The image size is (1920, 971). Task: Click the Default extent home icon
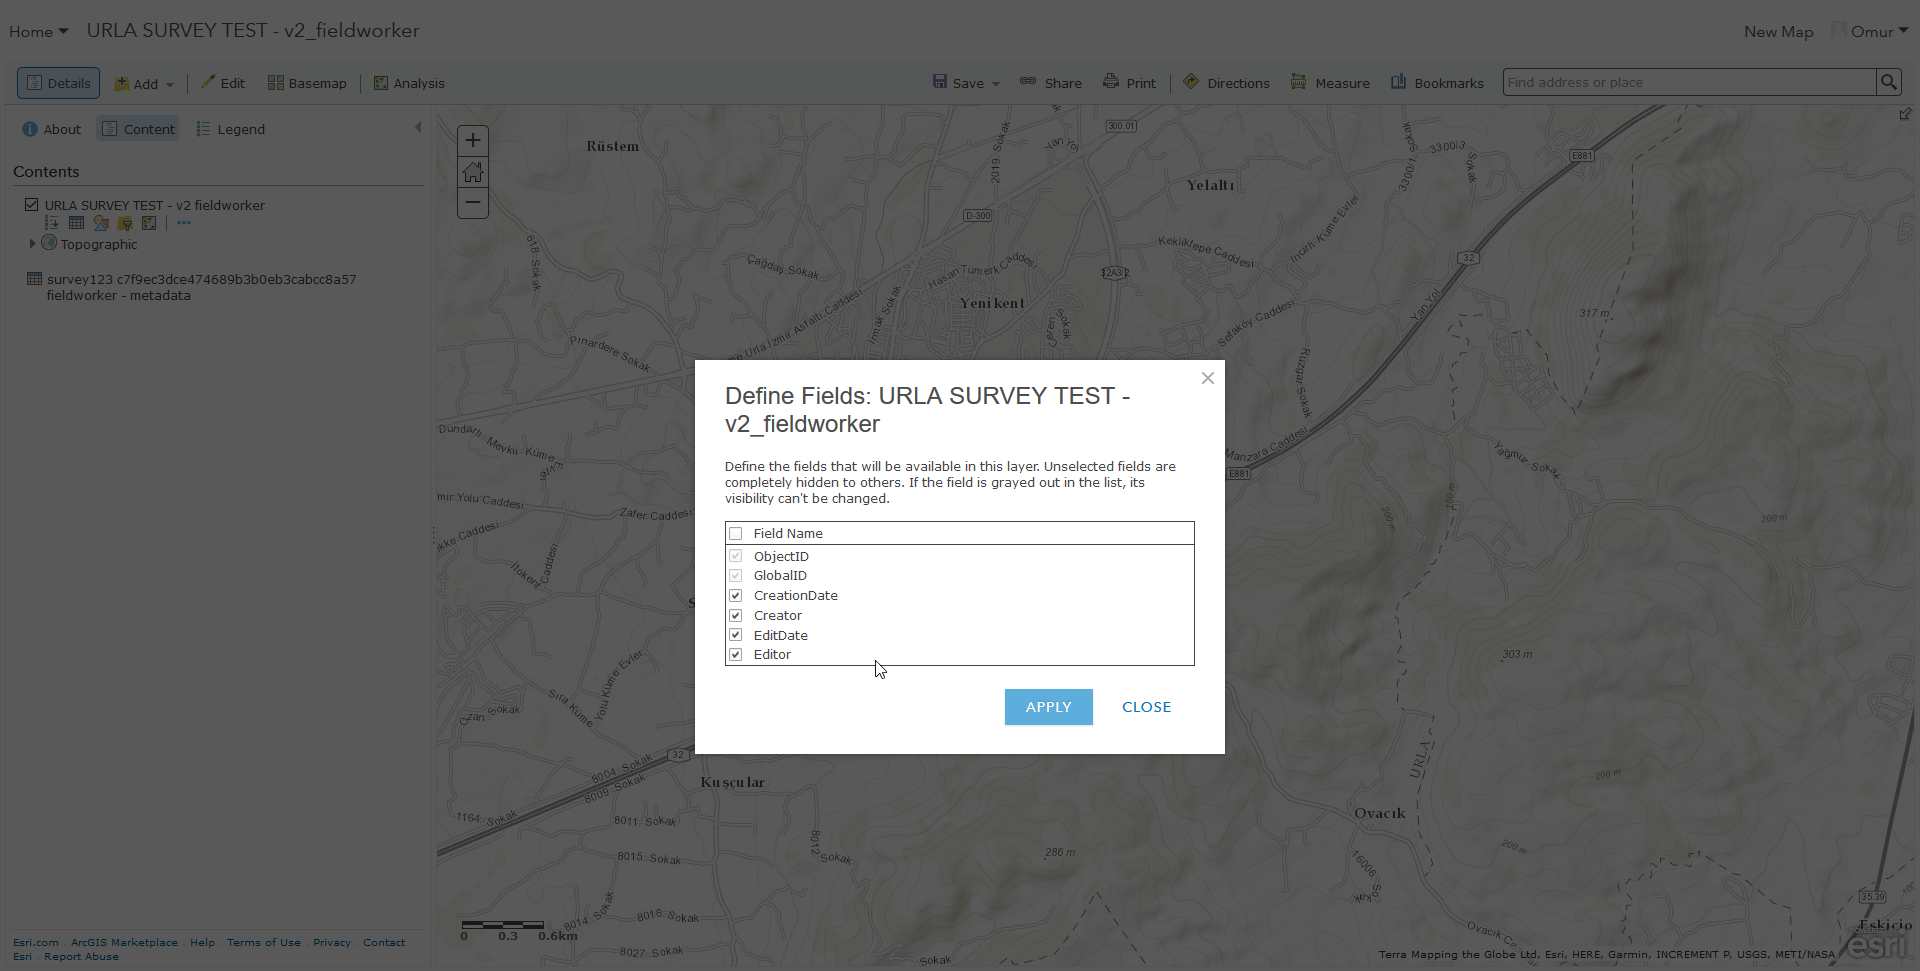pos(473,172)
